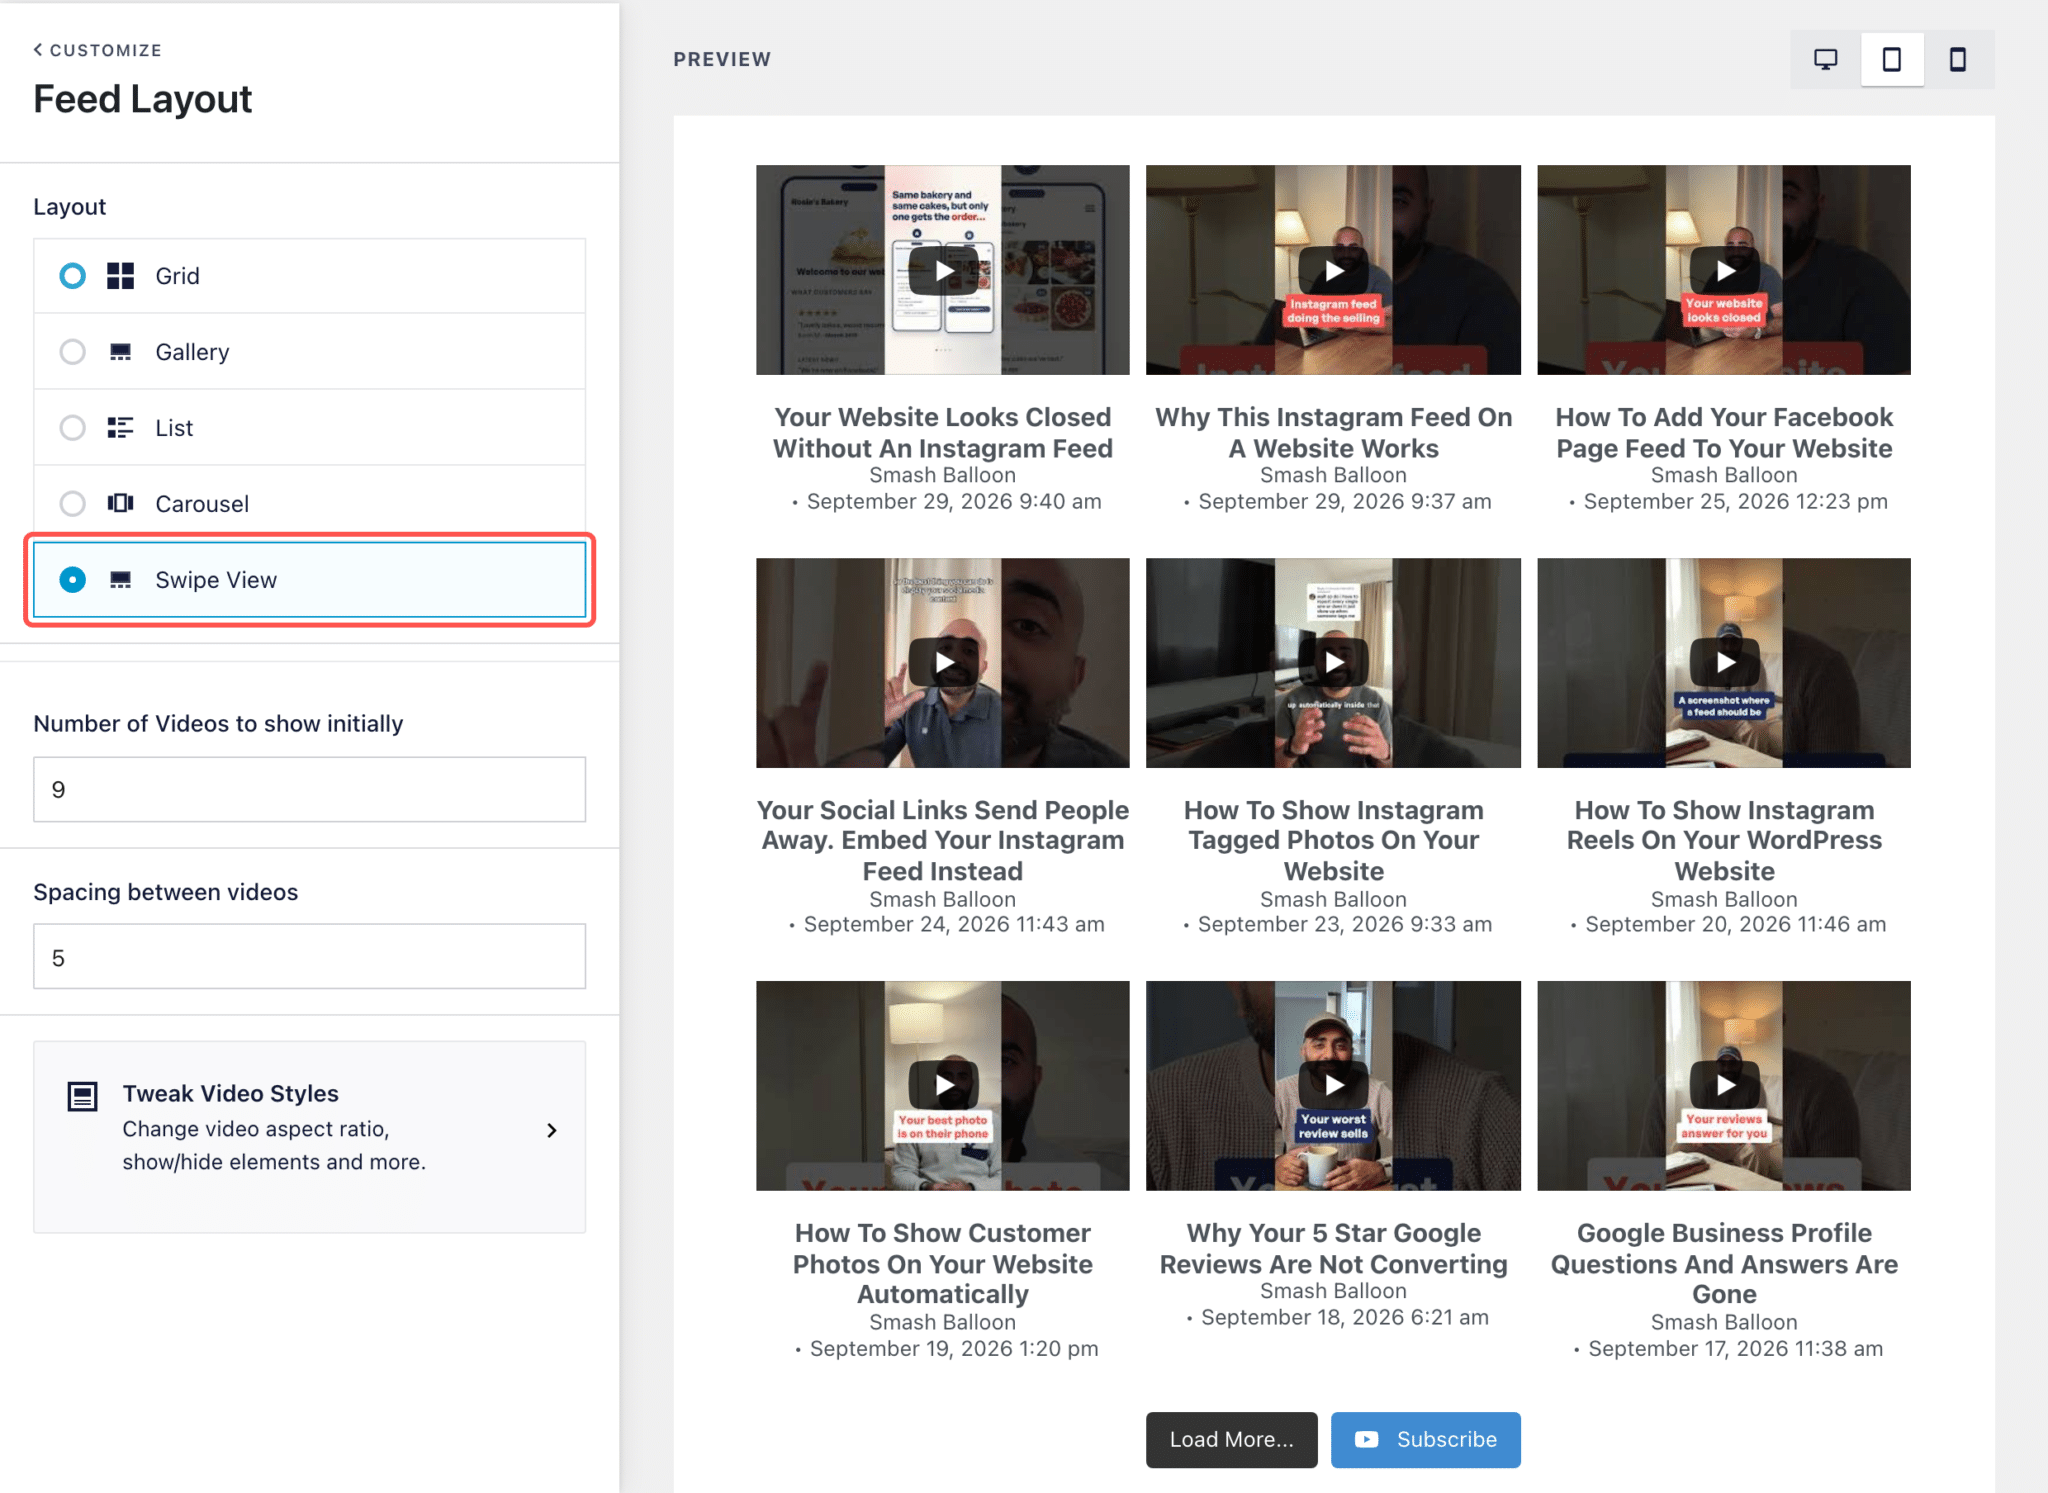This screenshot has height=1493, width=2048.
Task: Play 'Why Your 5 Star Google Reviews' video
Action: pyautogui.click(x=1333, y=1085)
